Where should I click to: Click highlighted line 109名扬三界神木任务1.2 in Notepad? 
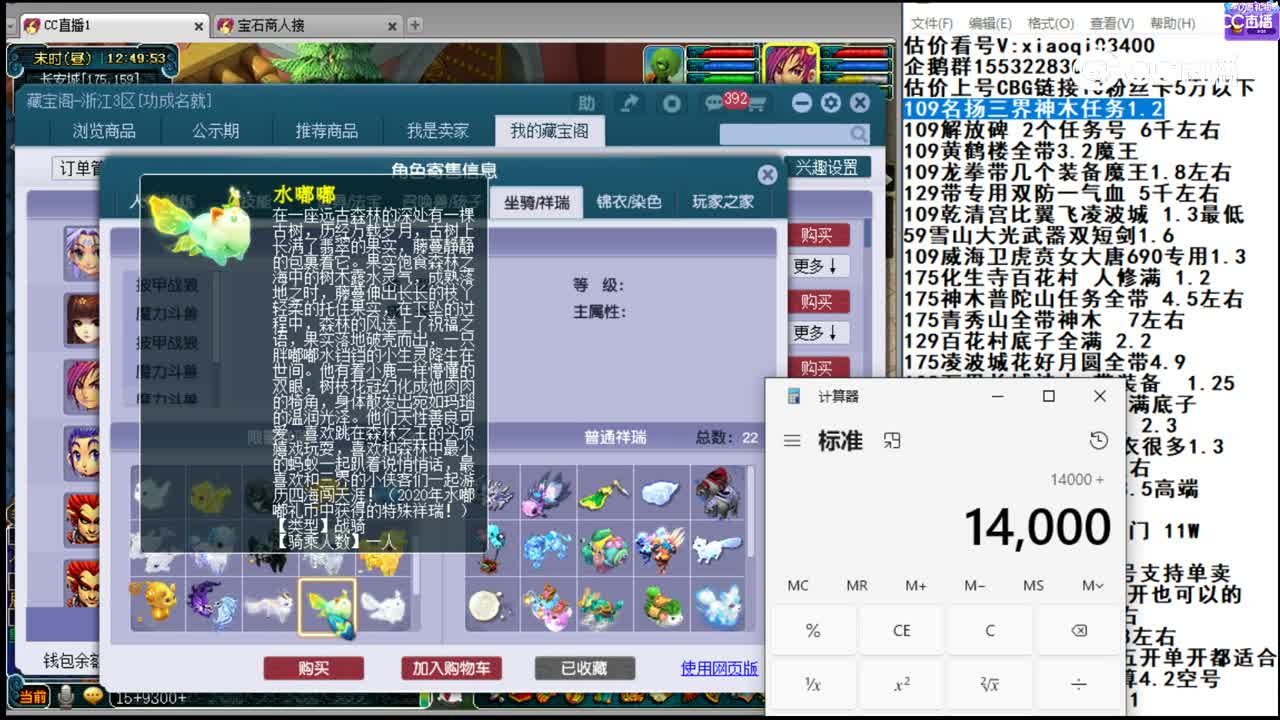[x=1034, y=109]
